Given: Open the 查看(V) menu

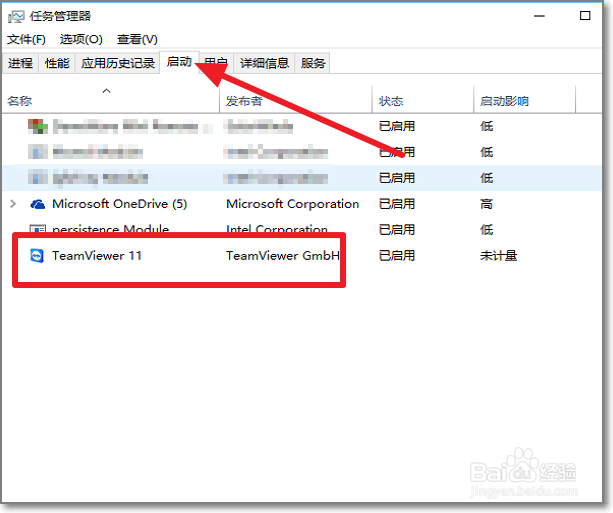Looking at the screenshot, I should tap(137, 39).
